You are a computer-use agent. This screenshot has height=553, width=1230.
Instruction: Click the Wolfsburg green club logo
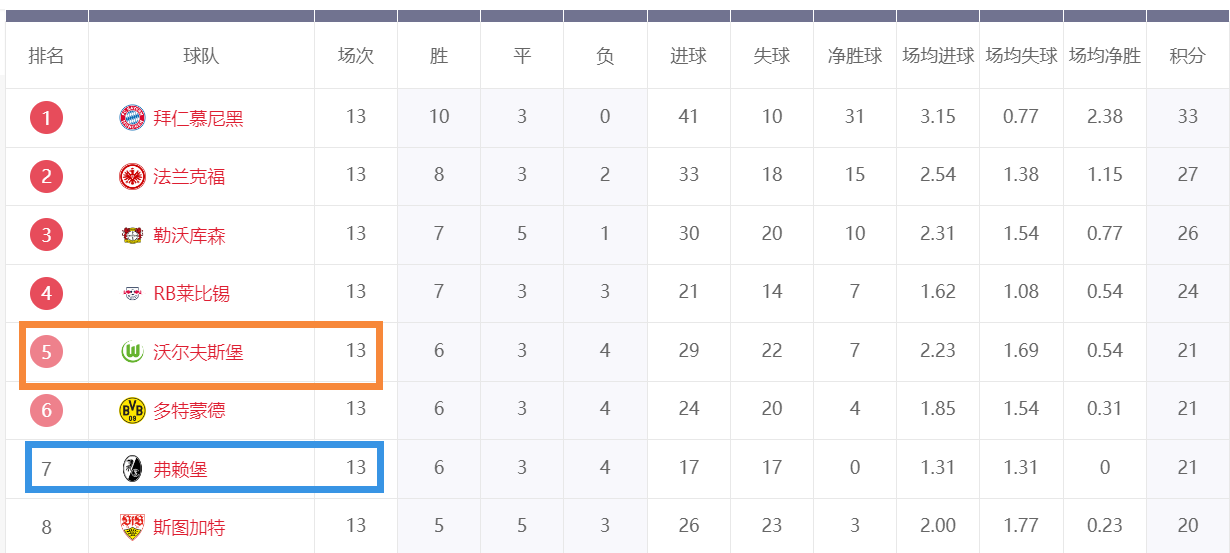click(132, 352)
